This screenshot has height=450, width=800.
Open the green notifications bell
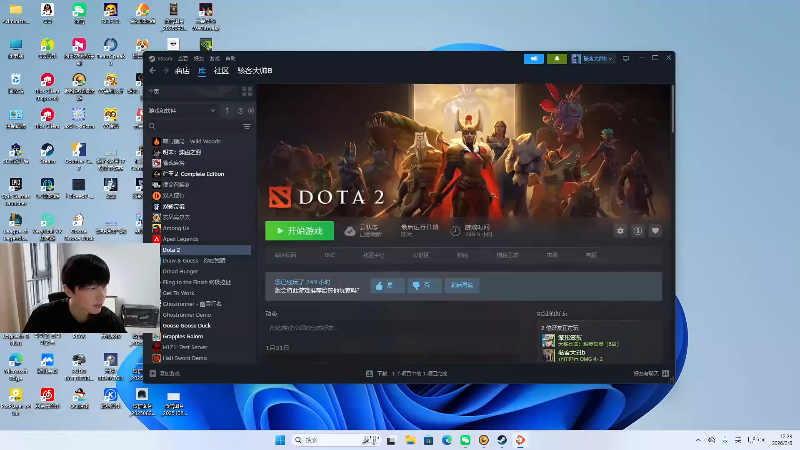click(557, 59)
